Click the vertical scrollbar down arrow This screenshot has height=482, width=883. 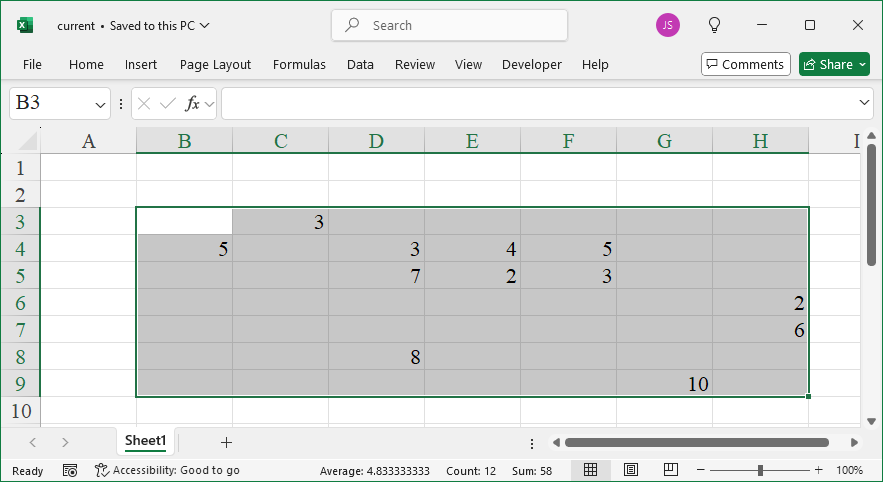coord(872,421)
